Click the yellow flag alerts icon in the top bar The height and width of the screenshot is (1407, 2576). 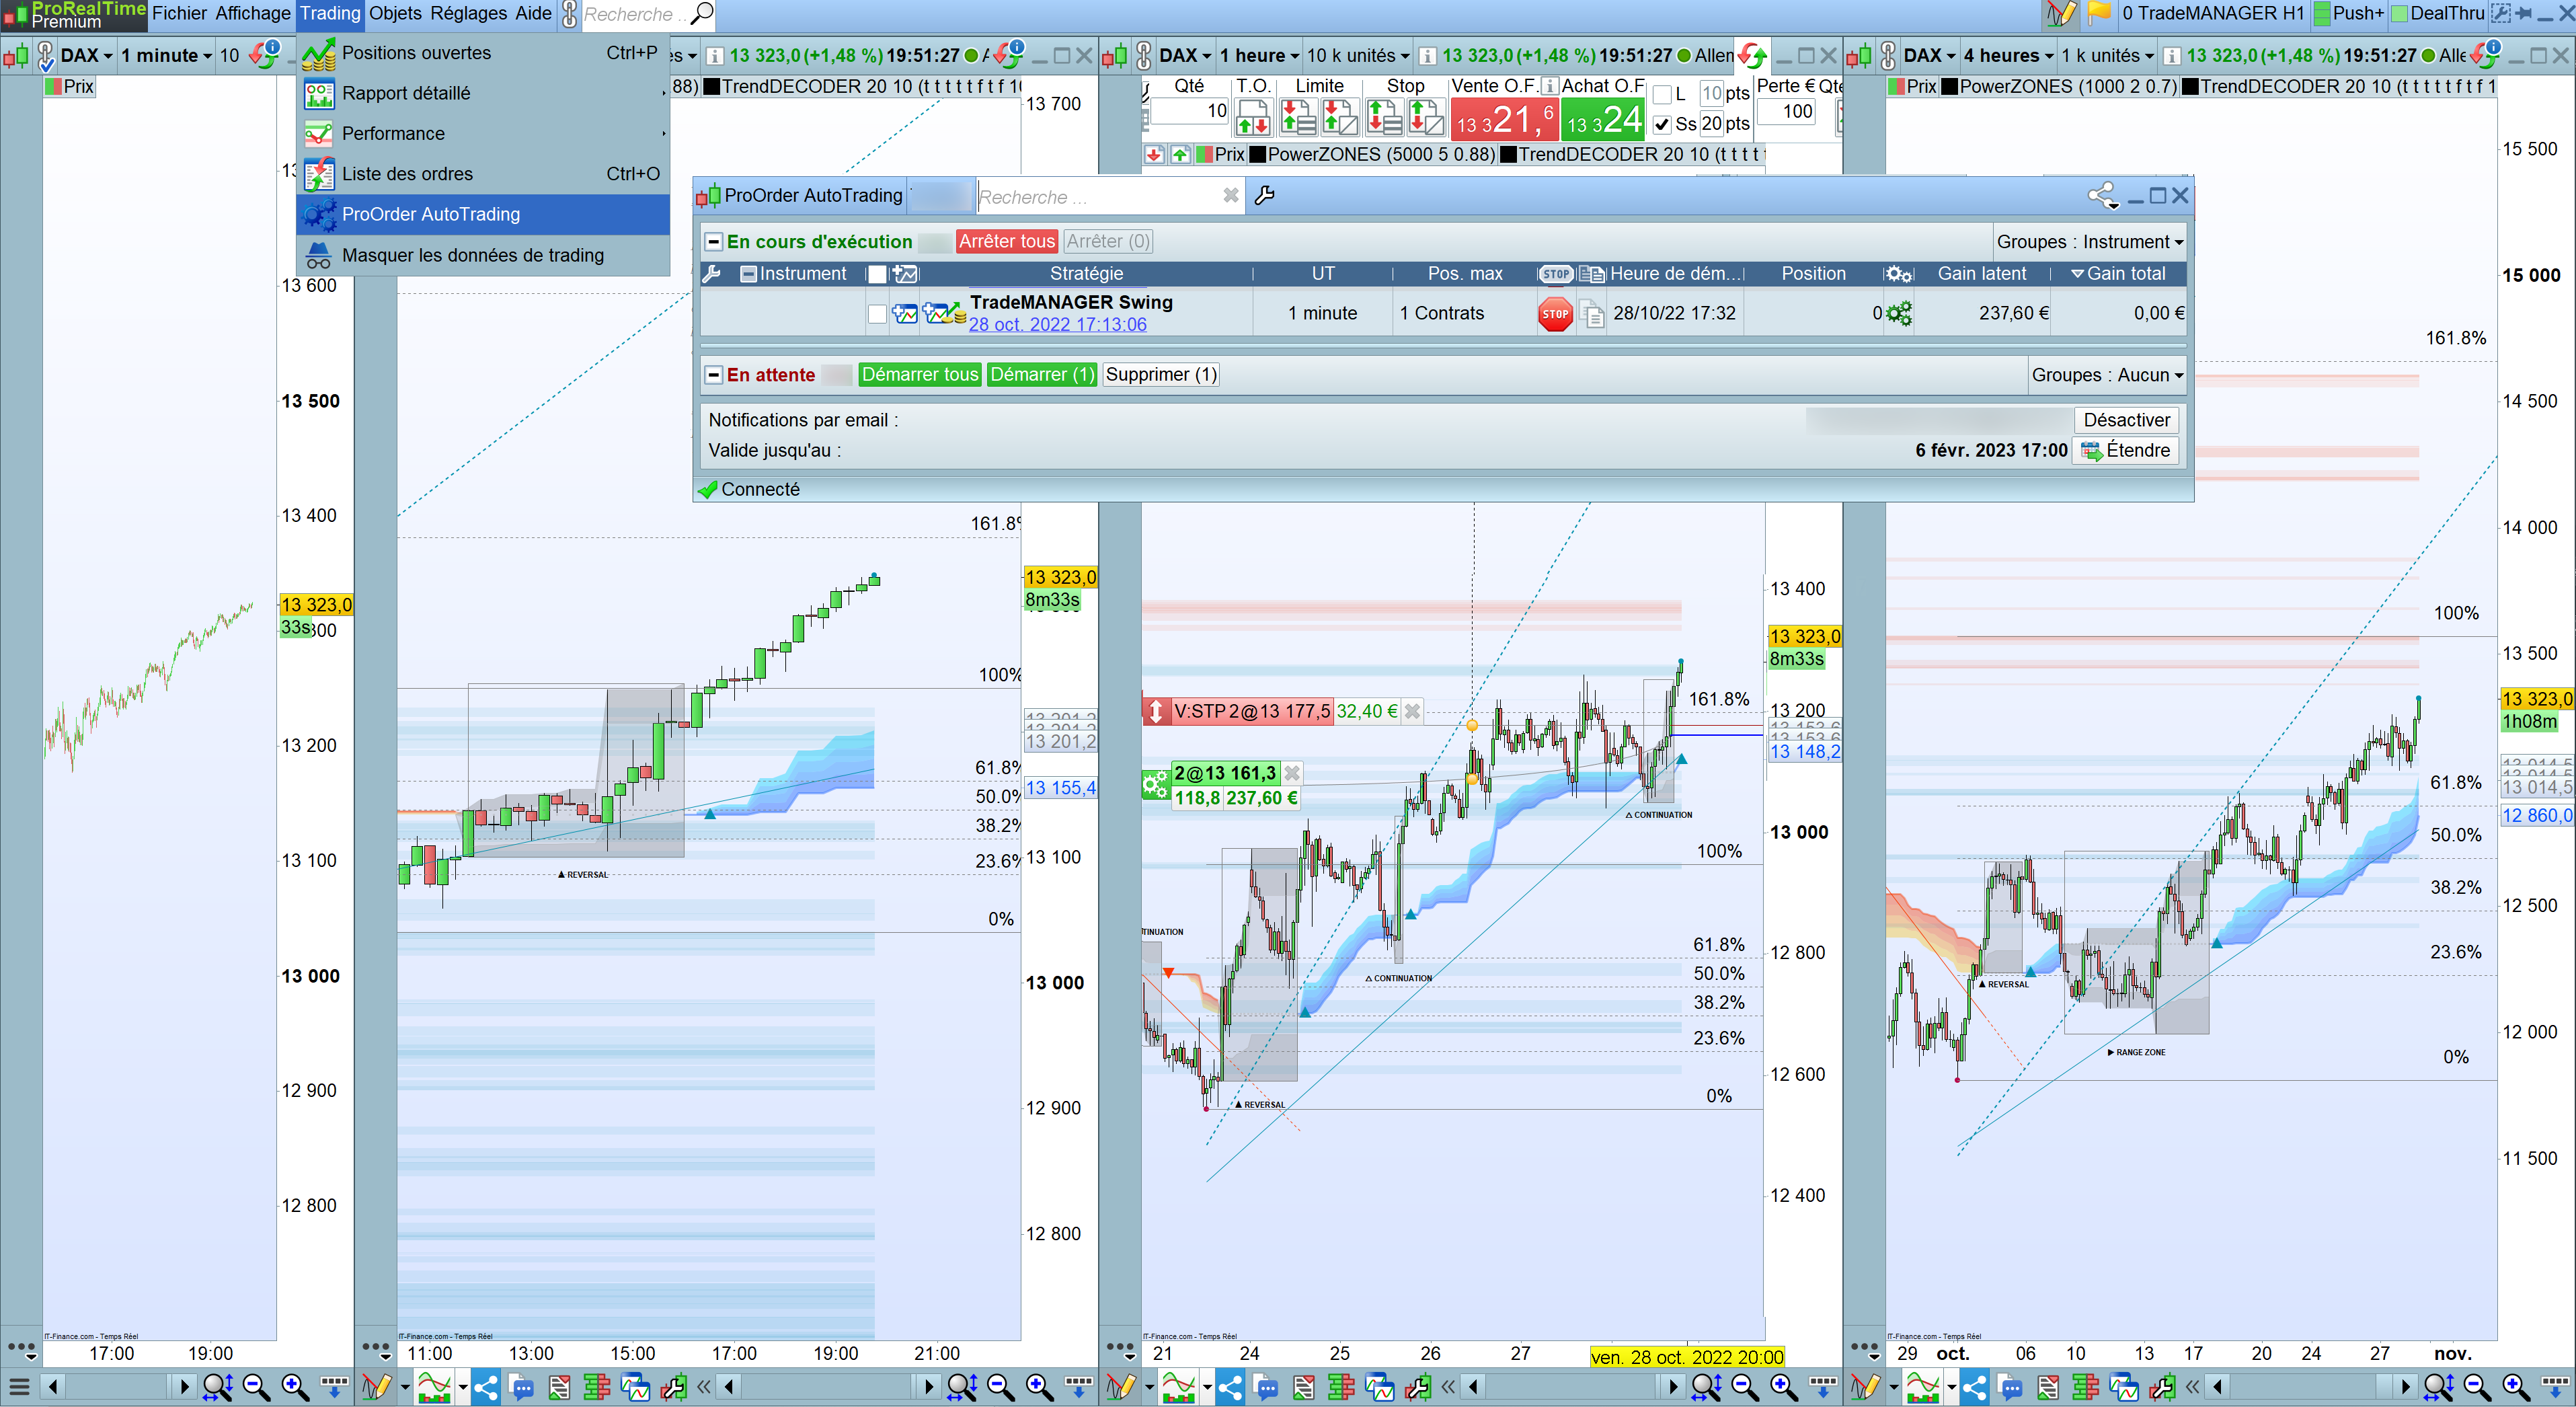tap(2098, 13)
